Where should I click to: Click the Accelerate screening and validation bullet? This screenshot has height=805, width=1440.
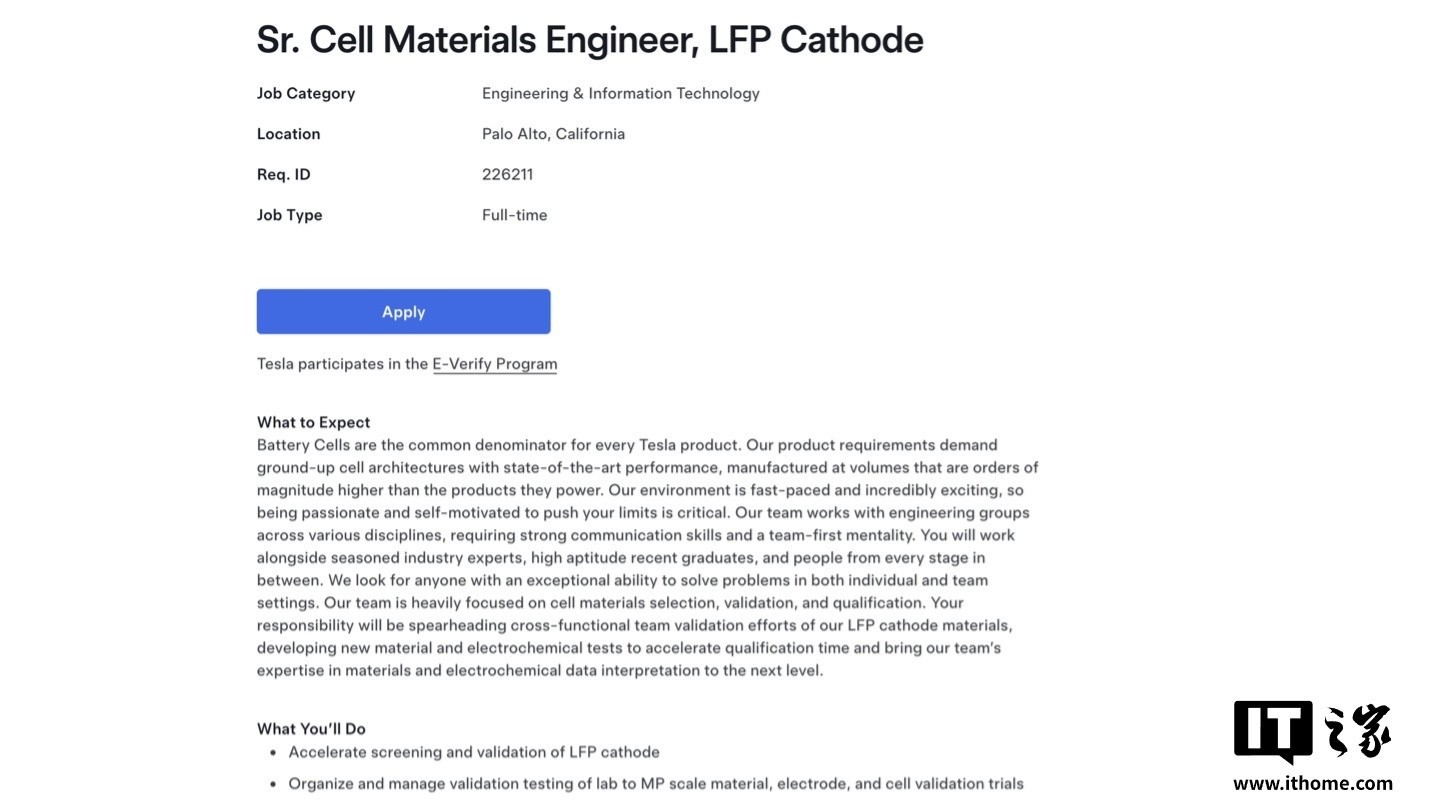[x=474, y=752]
